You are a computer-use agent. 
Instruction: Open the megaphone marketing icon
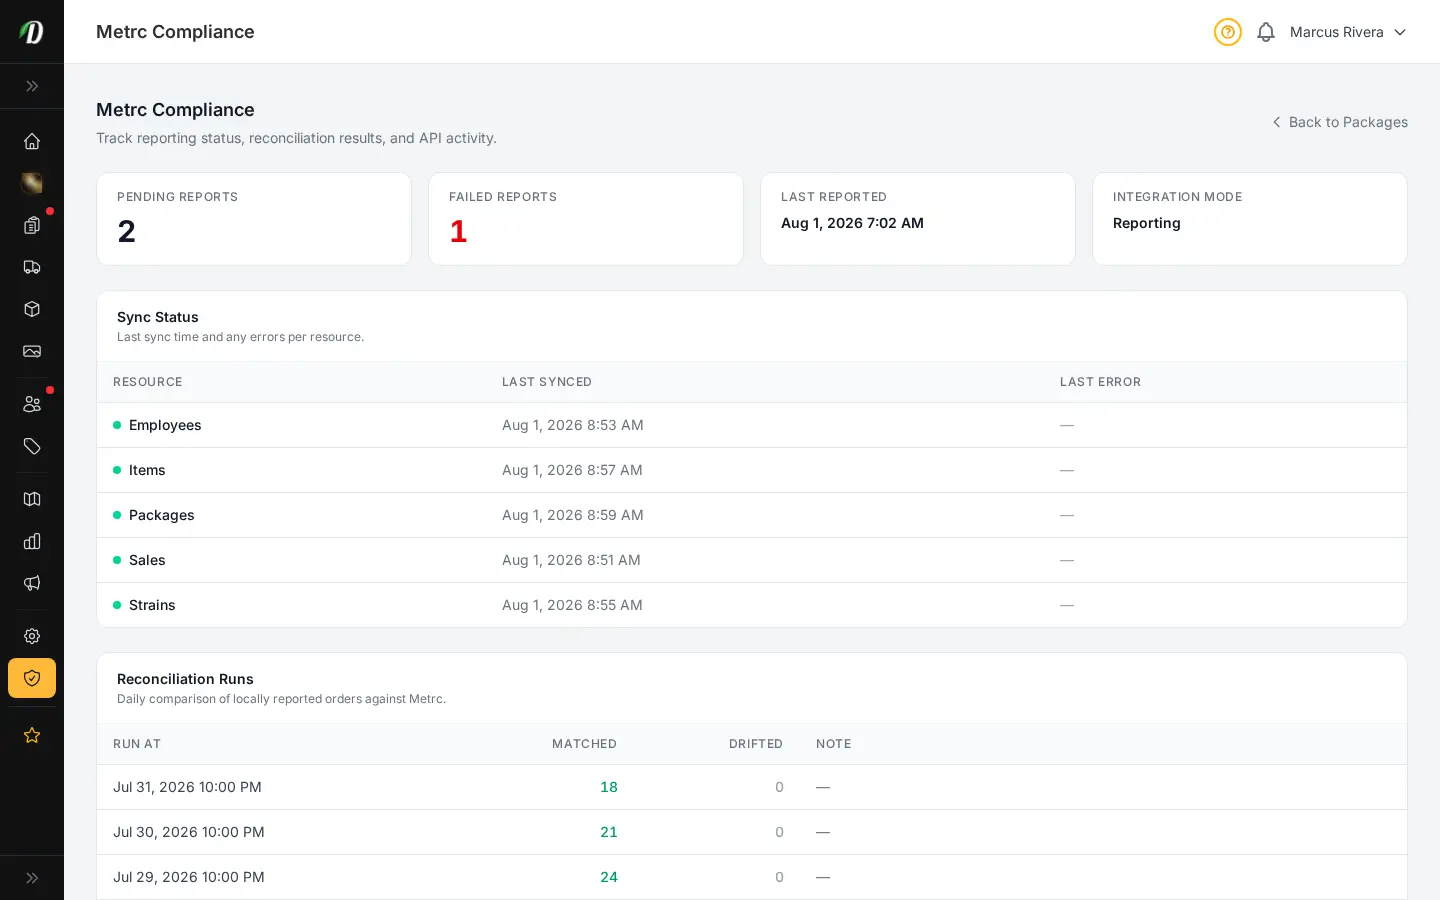(32, 583)
